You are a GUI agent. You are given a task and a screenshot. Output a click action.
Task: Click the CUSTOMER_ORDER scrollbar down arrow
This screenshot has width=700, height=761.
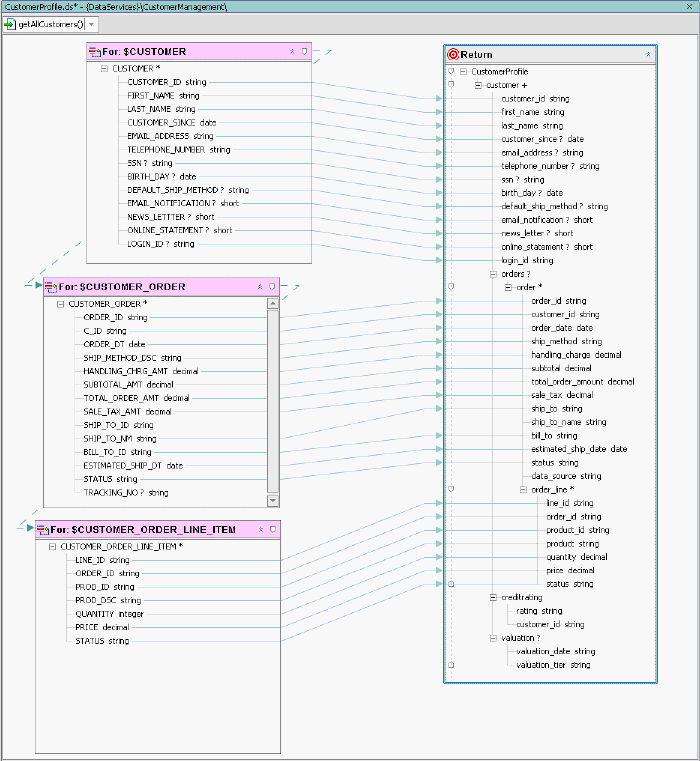coord(273,500)
